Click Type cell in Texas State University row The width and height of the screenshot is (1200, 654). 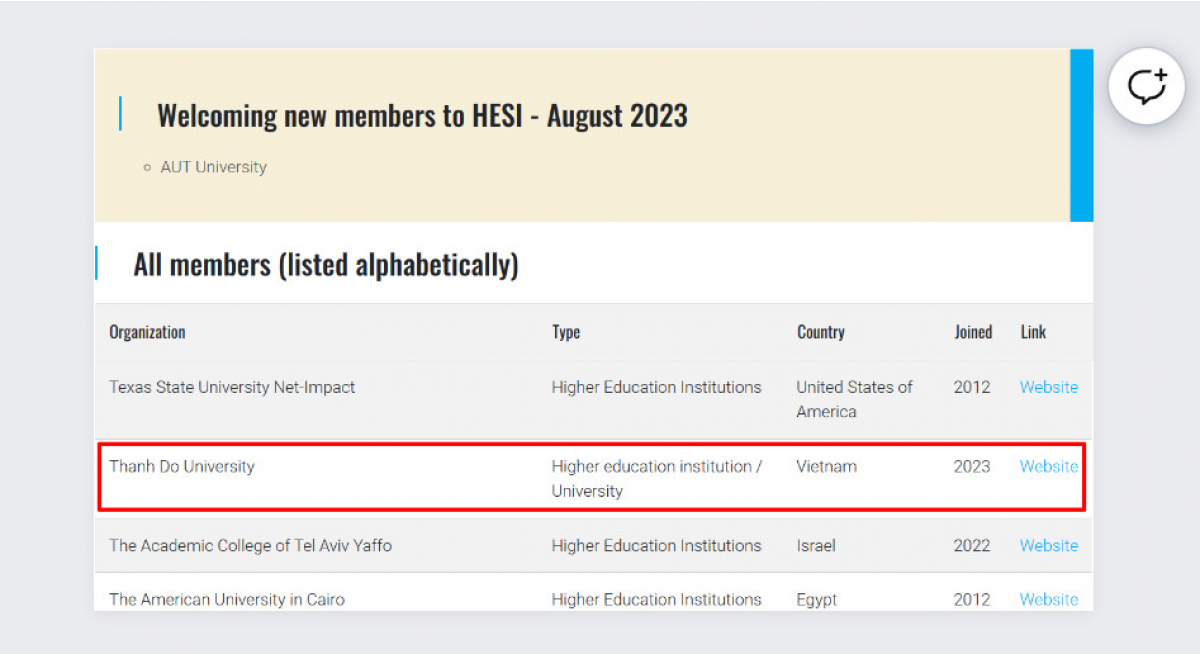(x=657, y=387)
